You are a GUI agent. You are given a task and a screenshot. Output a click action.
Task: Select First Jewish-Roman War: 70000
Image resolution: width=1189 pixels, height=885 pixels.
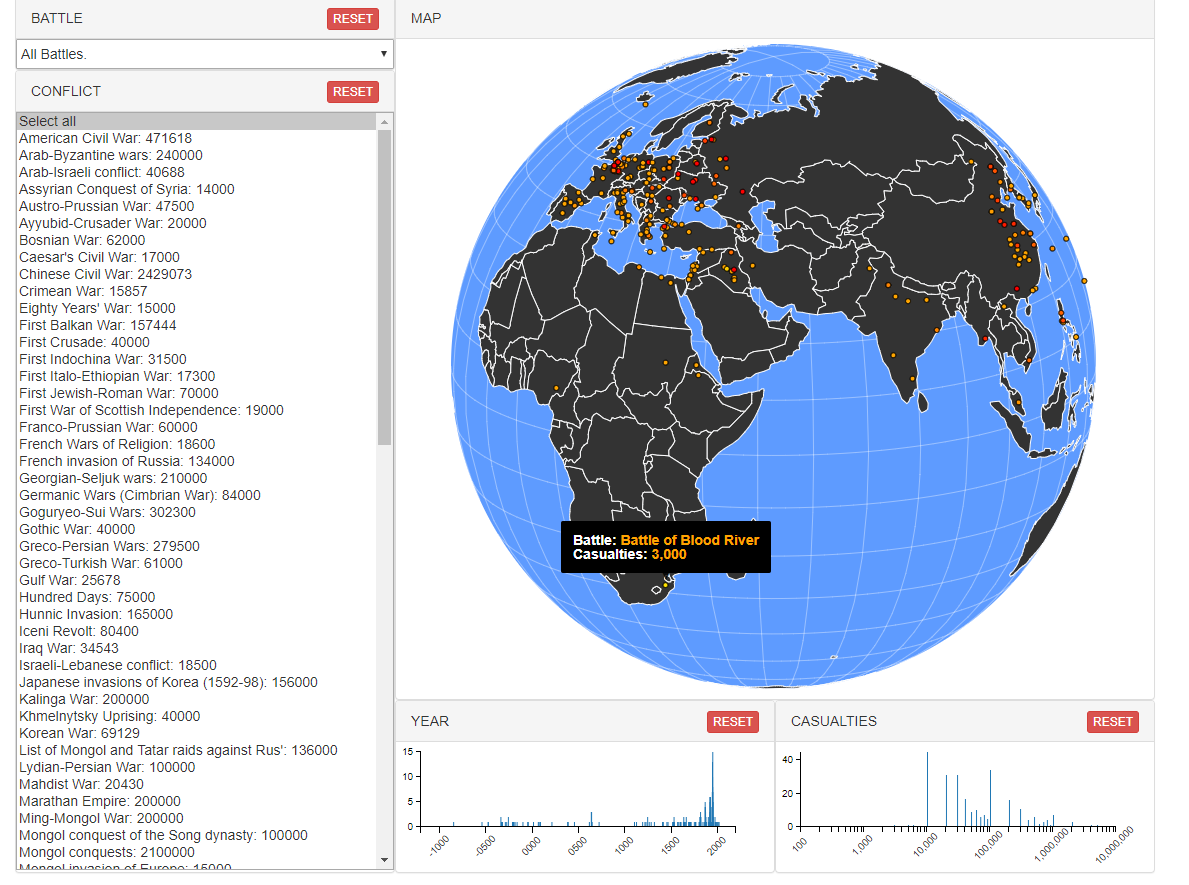(x=196, y=393)
